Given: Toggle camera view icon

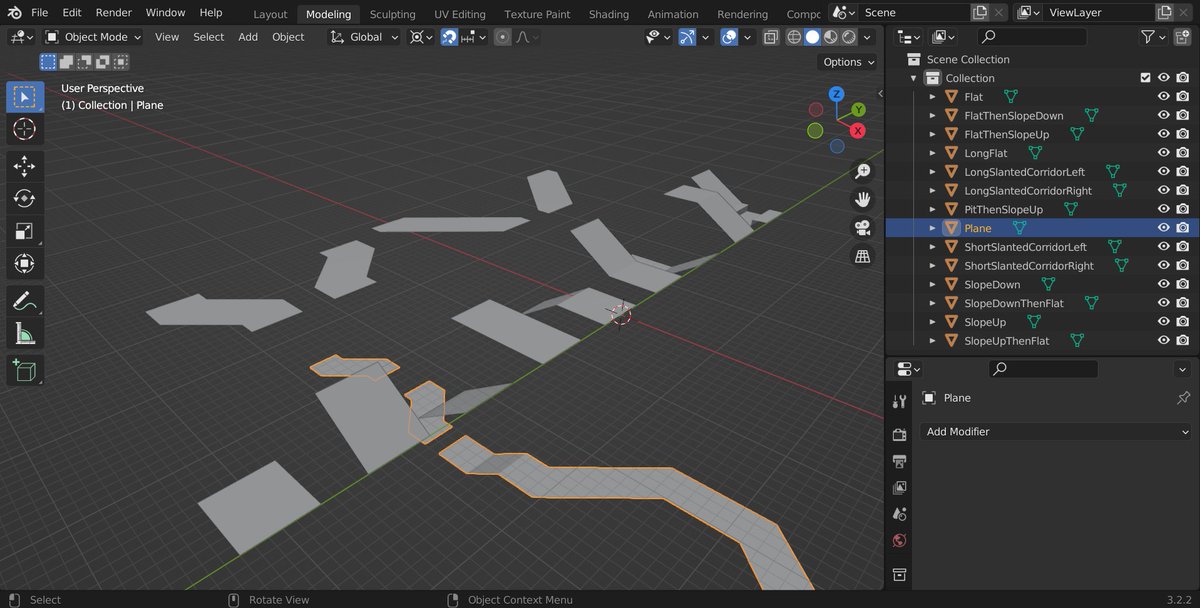Looking at the screenshot, I should (862, 228).
